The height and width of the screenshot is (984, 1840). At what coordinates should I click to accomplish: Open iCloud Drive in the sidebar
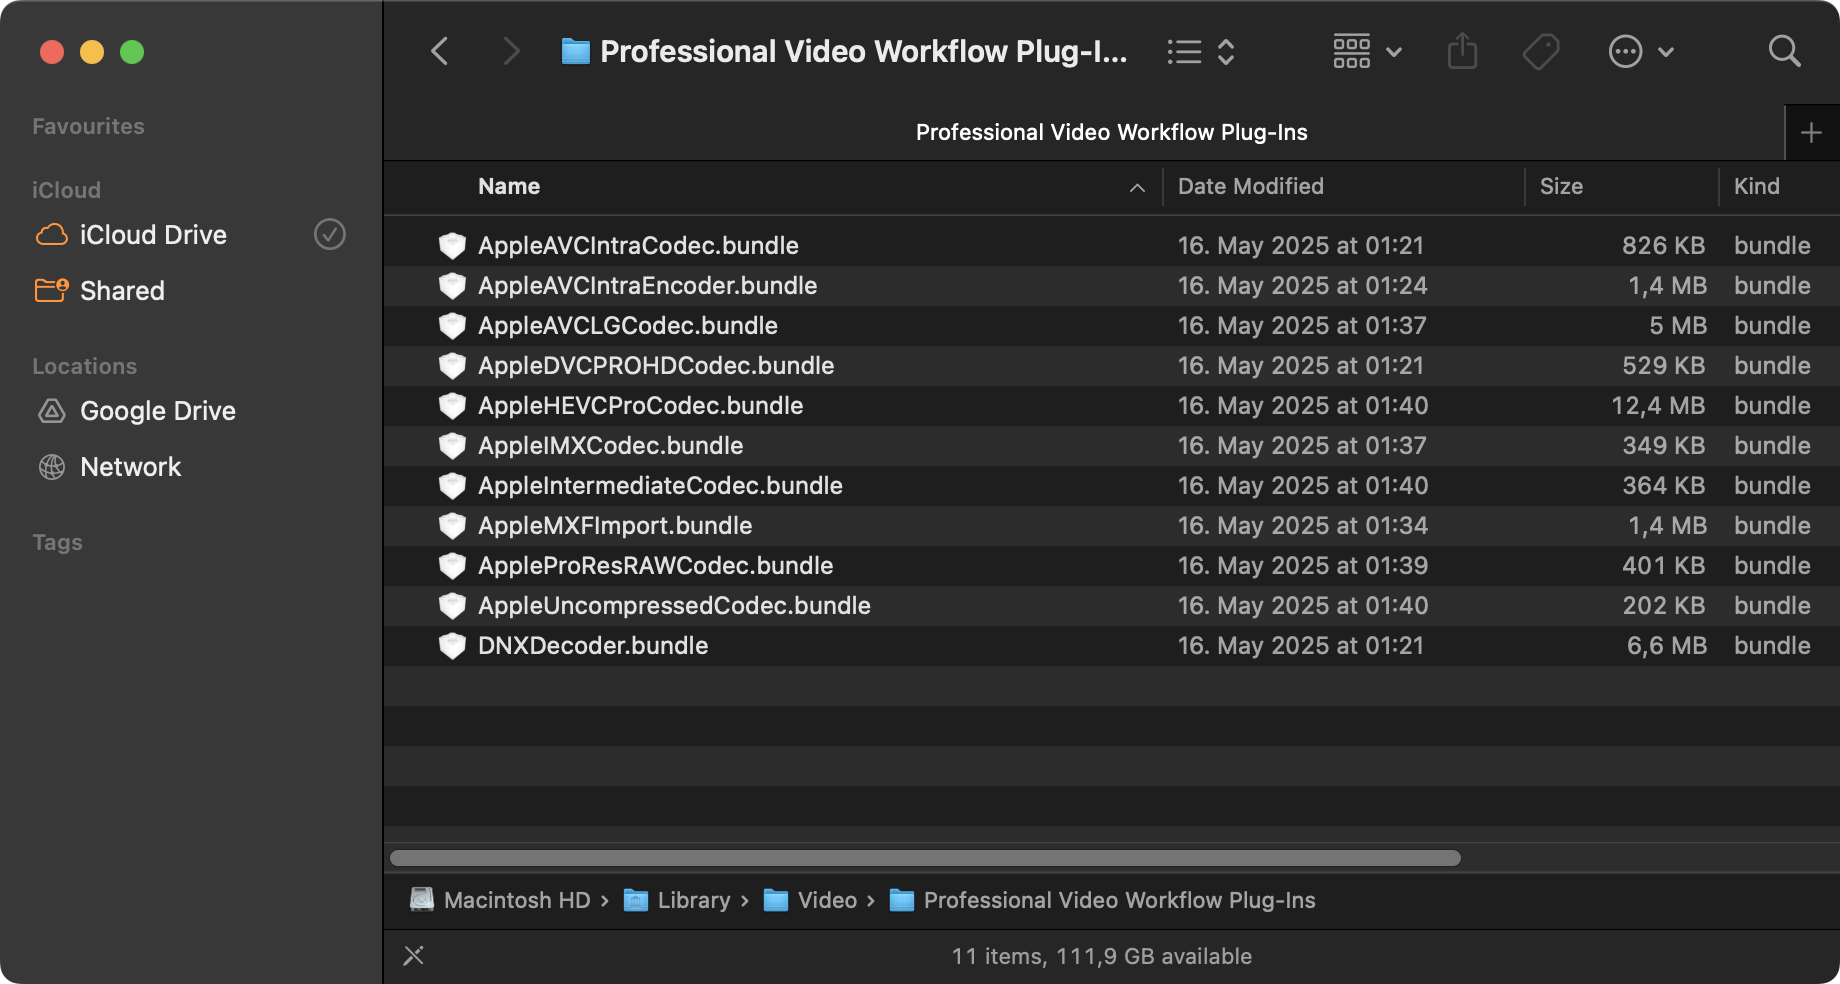point(153,235)
